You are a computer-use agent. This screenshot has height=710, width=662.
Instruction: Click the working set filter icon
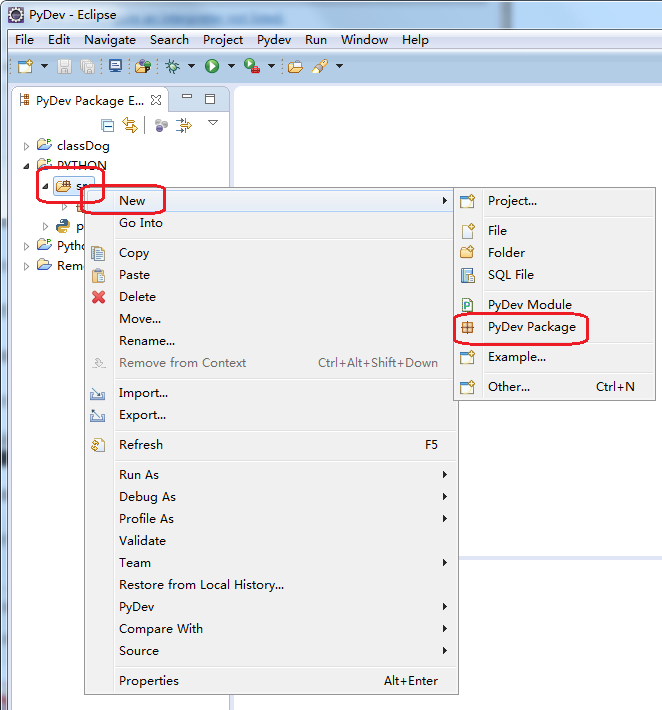pos(161,125)
